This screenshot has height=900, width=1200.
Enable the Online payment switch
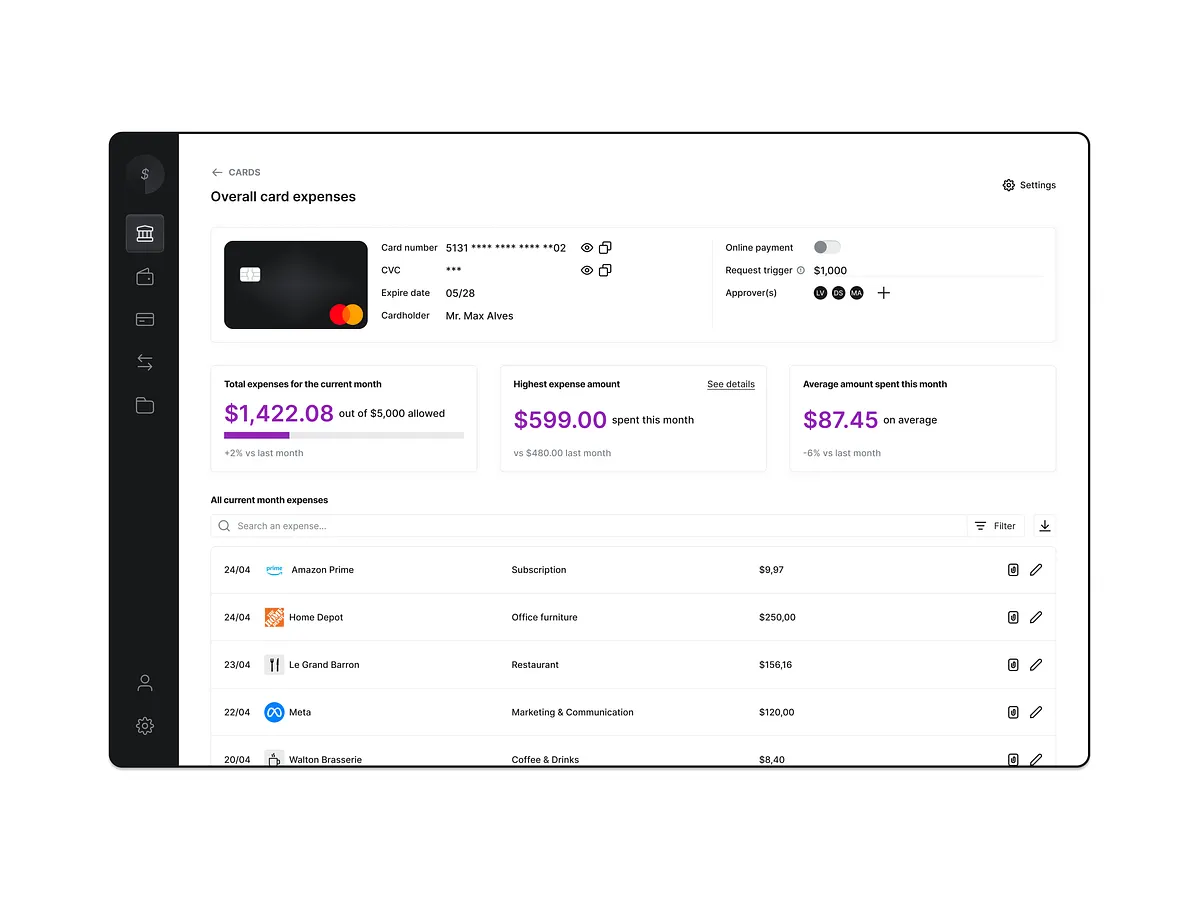827,247
